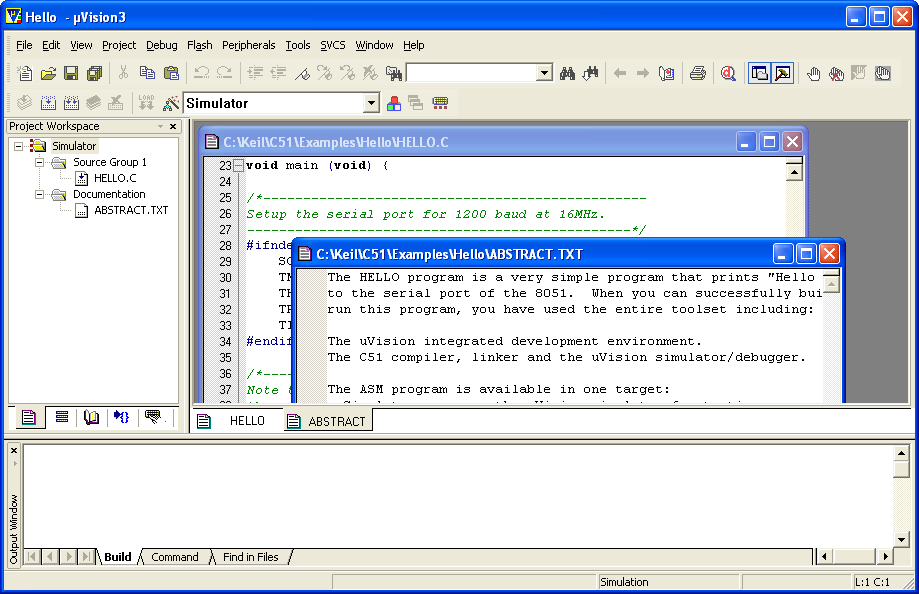Click the Incremental Find binoculars-arrow icon
Image resolution: width=919 pixels, height=594 pixels.
pos(590,73)
